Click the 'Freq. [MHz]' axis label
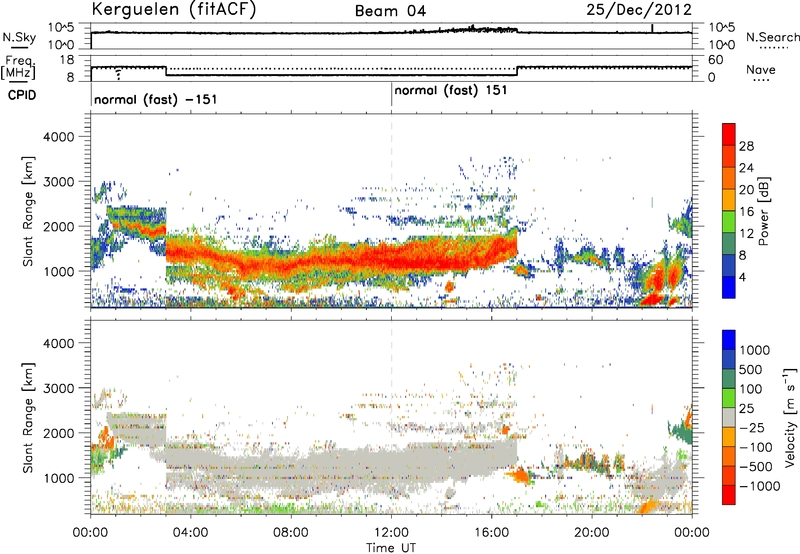Image resolution: width=800 pixels, height=554 pixels. click(19, 68)
